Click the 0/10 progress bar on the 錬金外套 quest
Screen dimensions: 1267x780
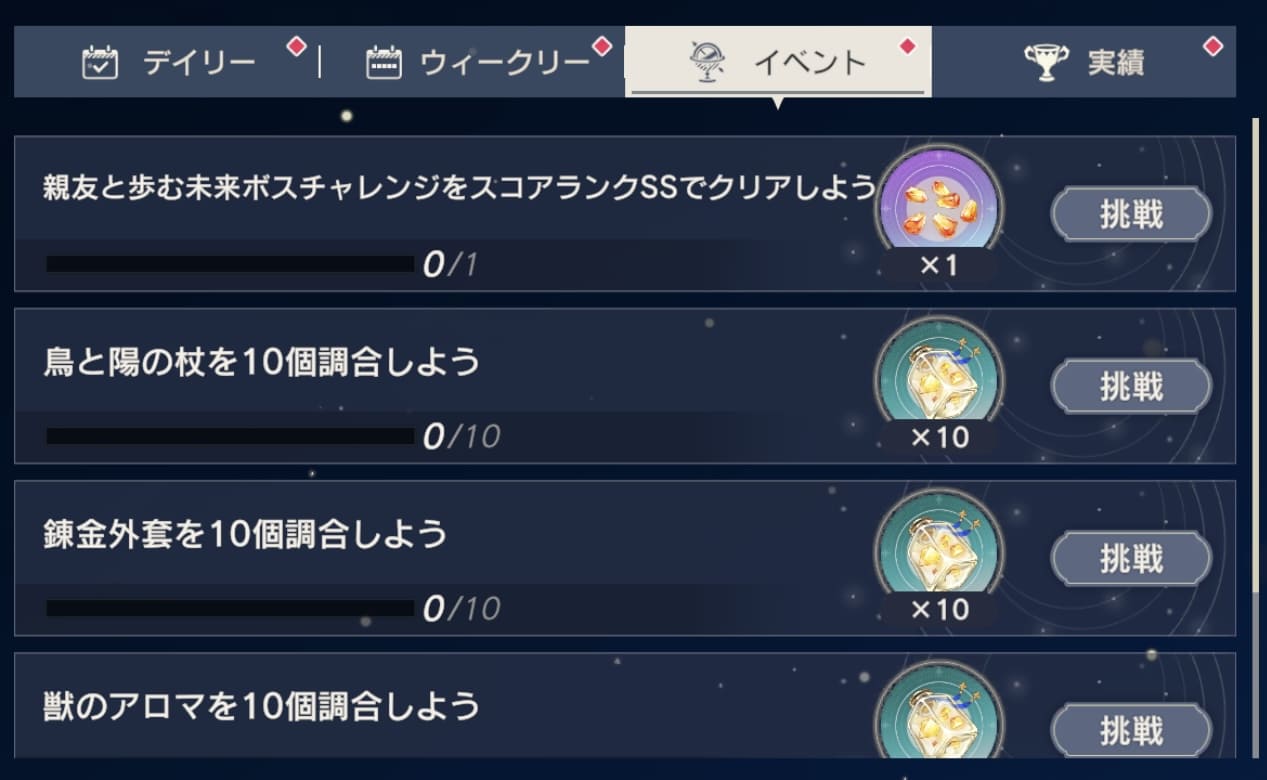[x=230, y=607]
